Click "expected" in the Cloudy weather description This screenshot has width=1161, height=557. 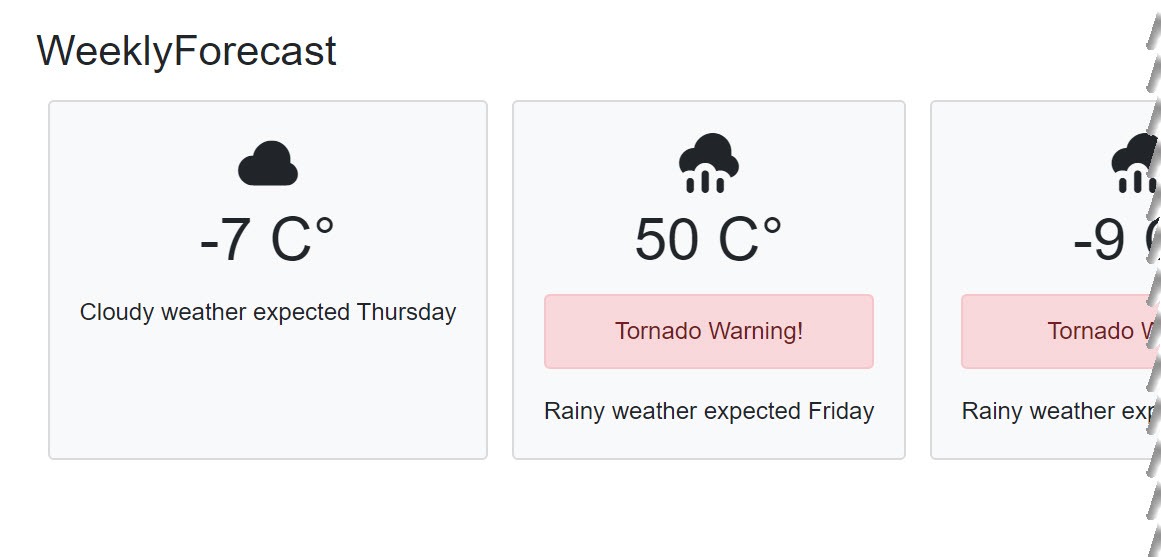tap(301, 312)
